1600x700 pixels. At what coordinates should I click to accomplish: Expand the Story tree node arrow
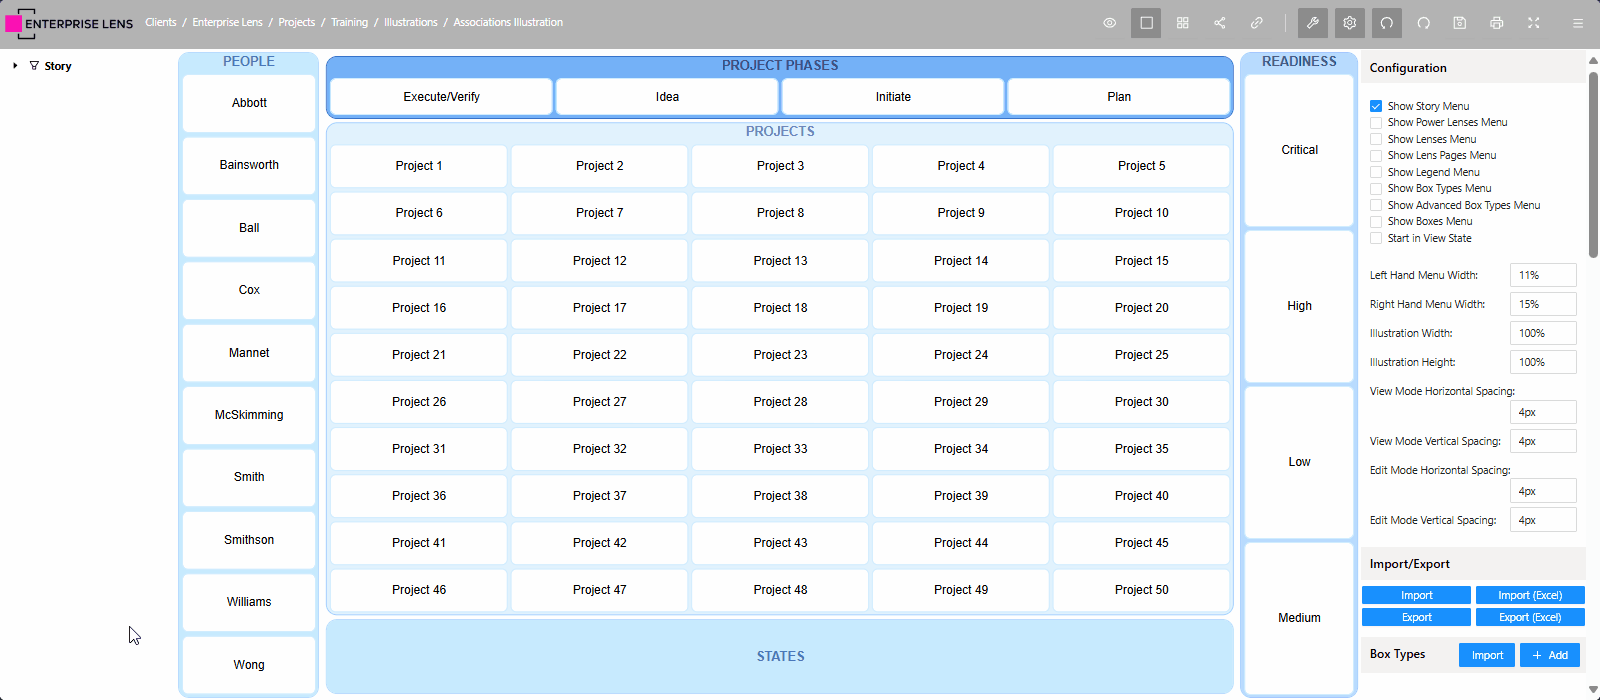(15, 66)
